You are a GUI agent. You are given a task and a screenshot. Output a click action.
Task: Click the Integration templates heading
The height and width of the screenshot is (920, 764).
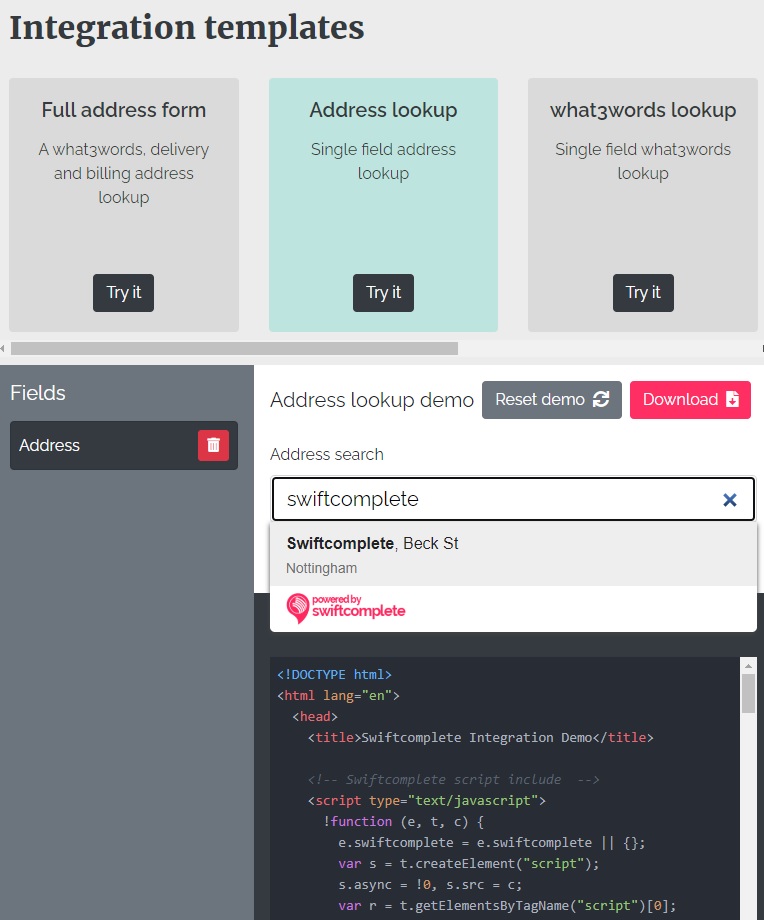pos(187,28)
